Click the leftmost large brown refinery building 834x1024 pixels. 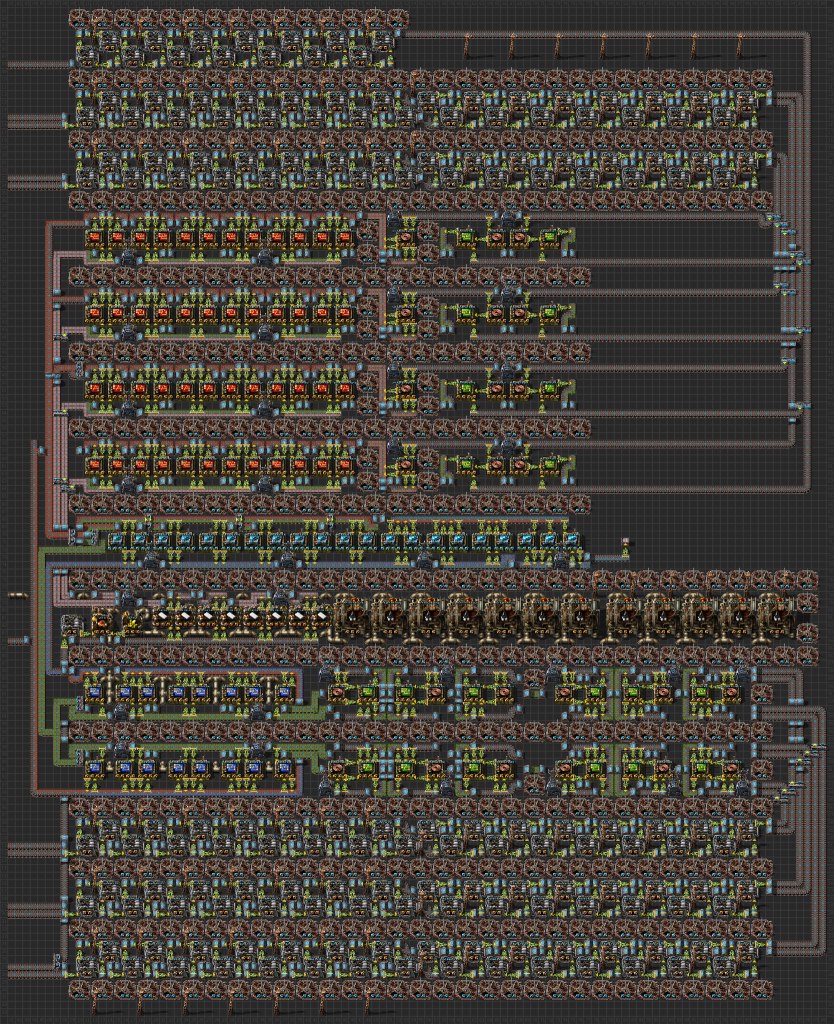click(x=350, y=616)
